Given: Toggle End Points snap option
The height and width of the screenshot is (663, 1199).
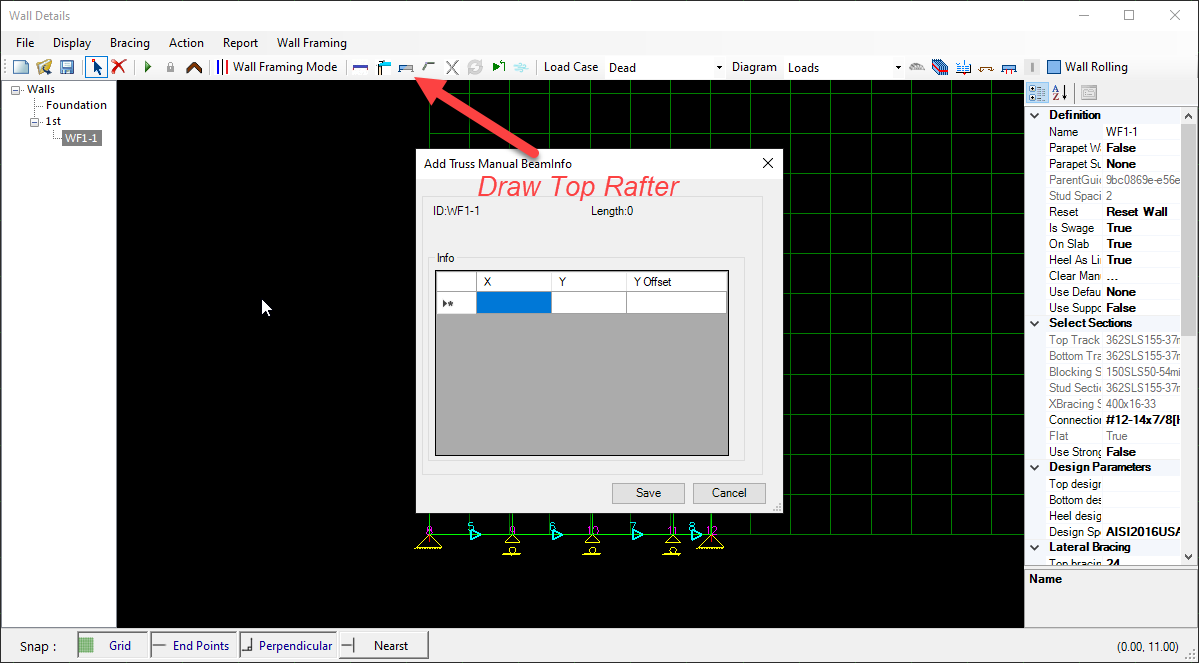Looking at the screenshot, I should [193, 646].
